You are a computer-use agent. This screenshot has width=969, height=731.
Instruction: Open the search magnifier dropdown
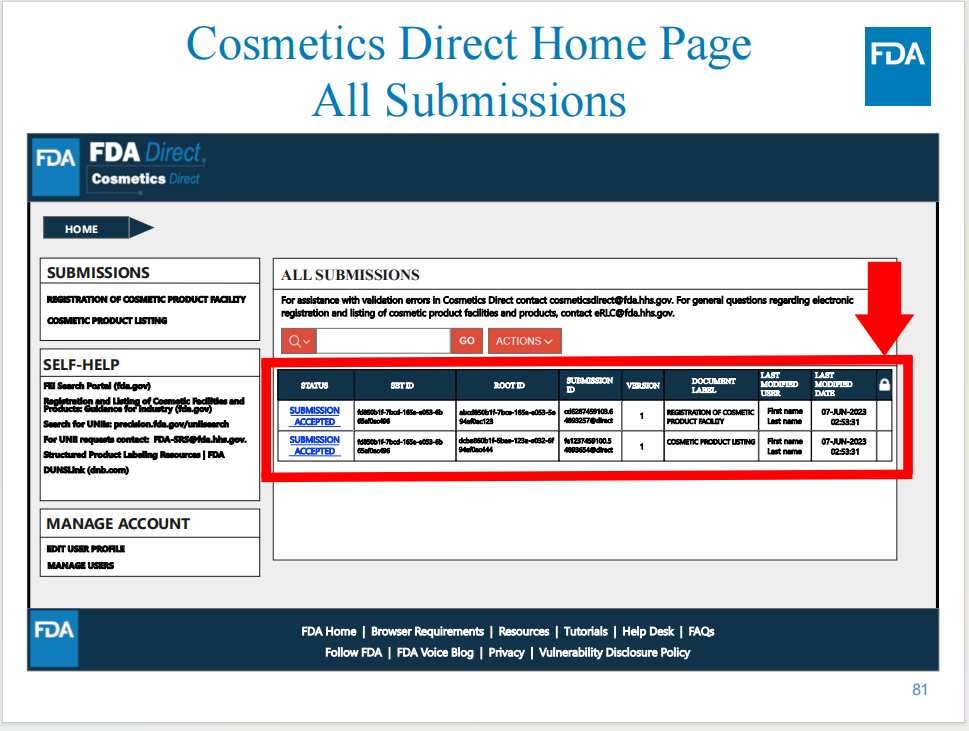tap(299, 341)
